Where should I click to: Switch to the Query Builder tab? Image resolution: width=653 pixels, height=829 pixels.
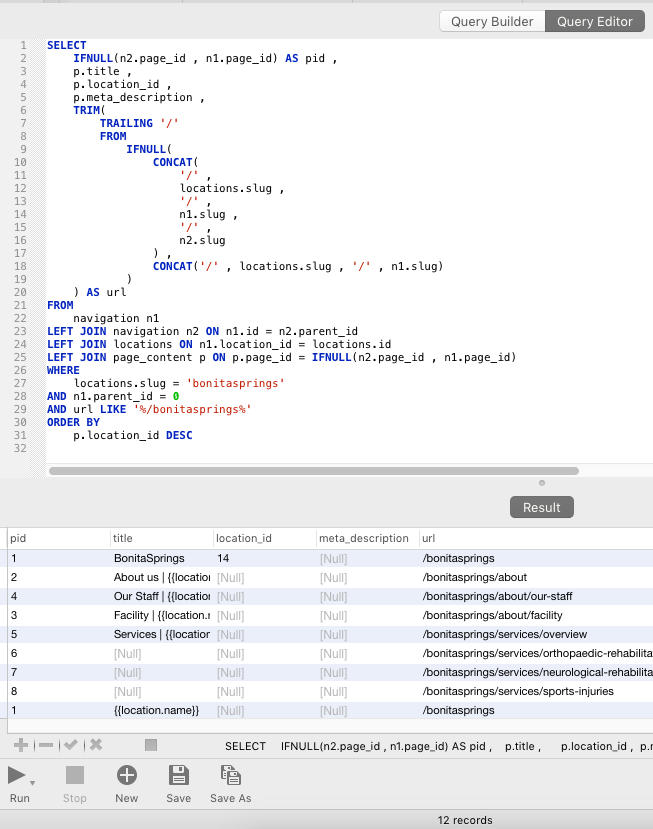[x=492, y=22]
